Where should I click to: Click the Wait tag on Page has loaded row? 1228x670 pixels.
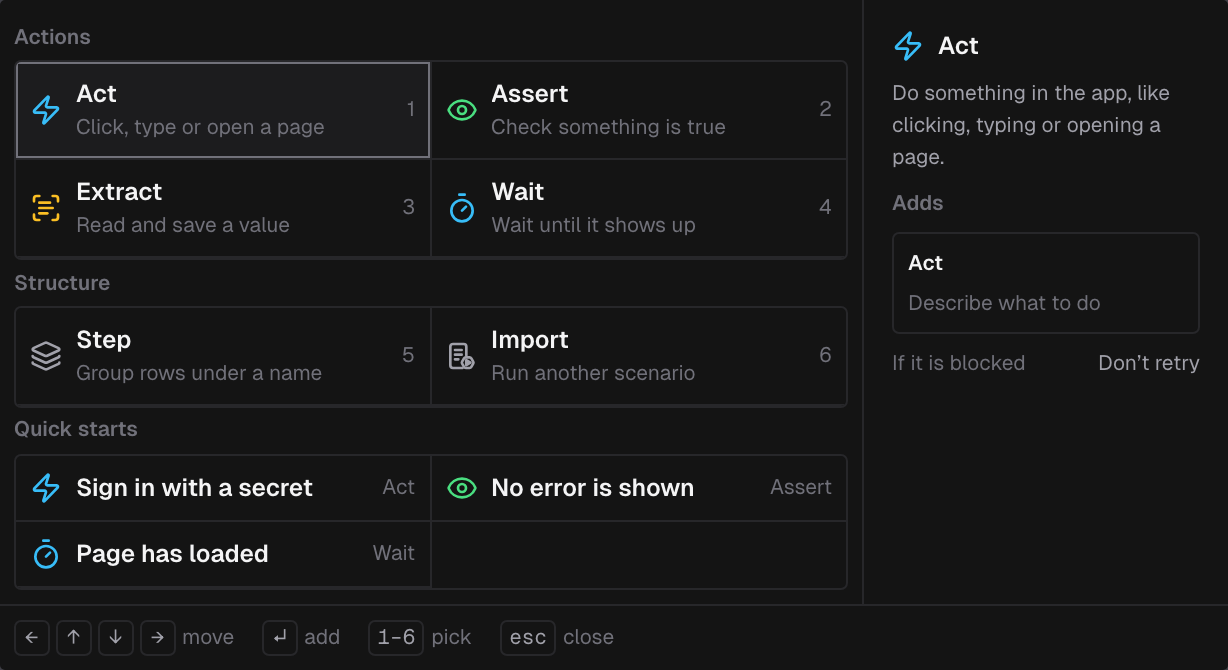[x=394, y=553]
